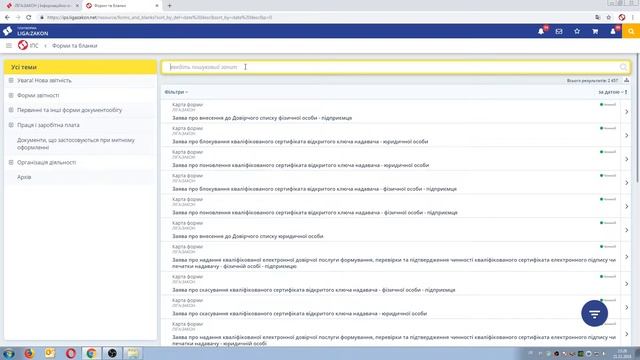Viewport: 640px width, 360px height.
Task: Go forward with the browser forward arrow
Action: pos(18,18)
